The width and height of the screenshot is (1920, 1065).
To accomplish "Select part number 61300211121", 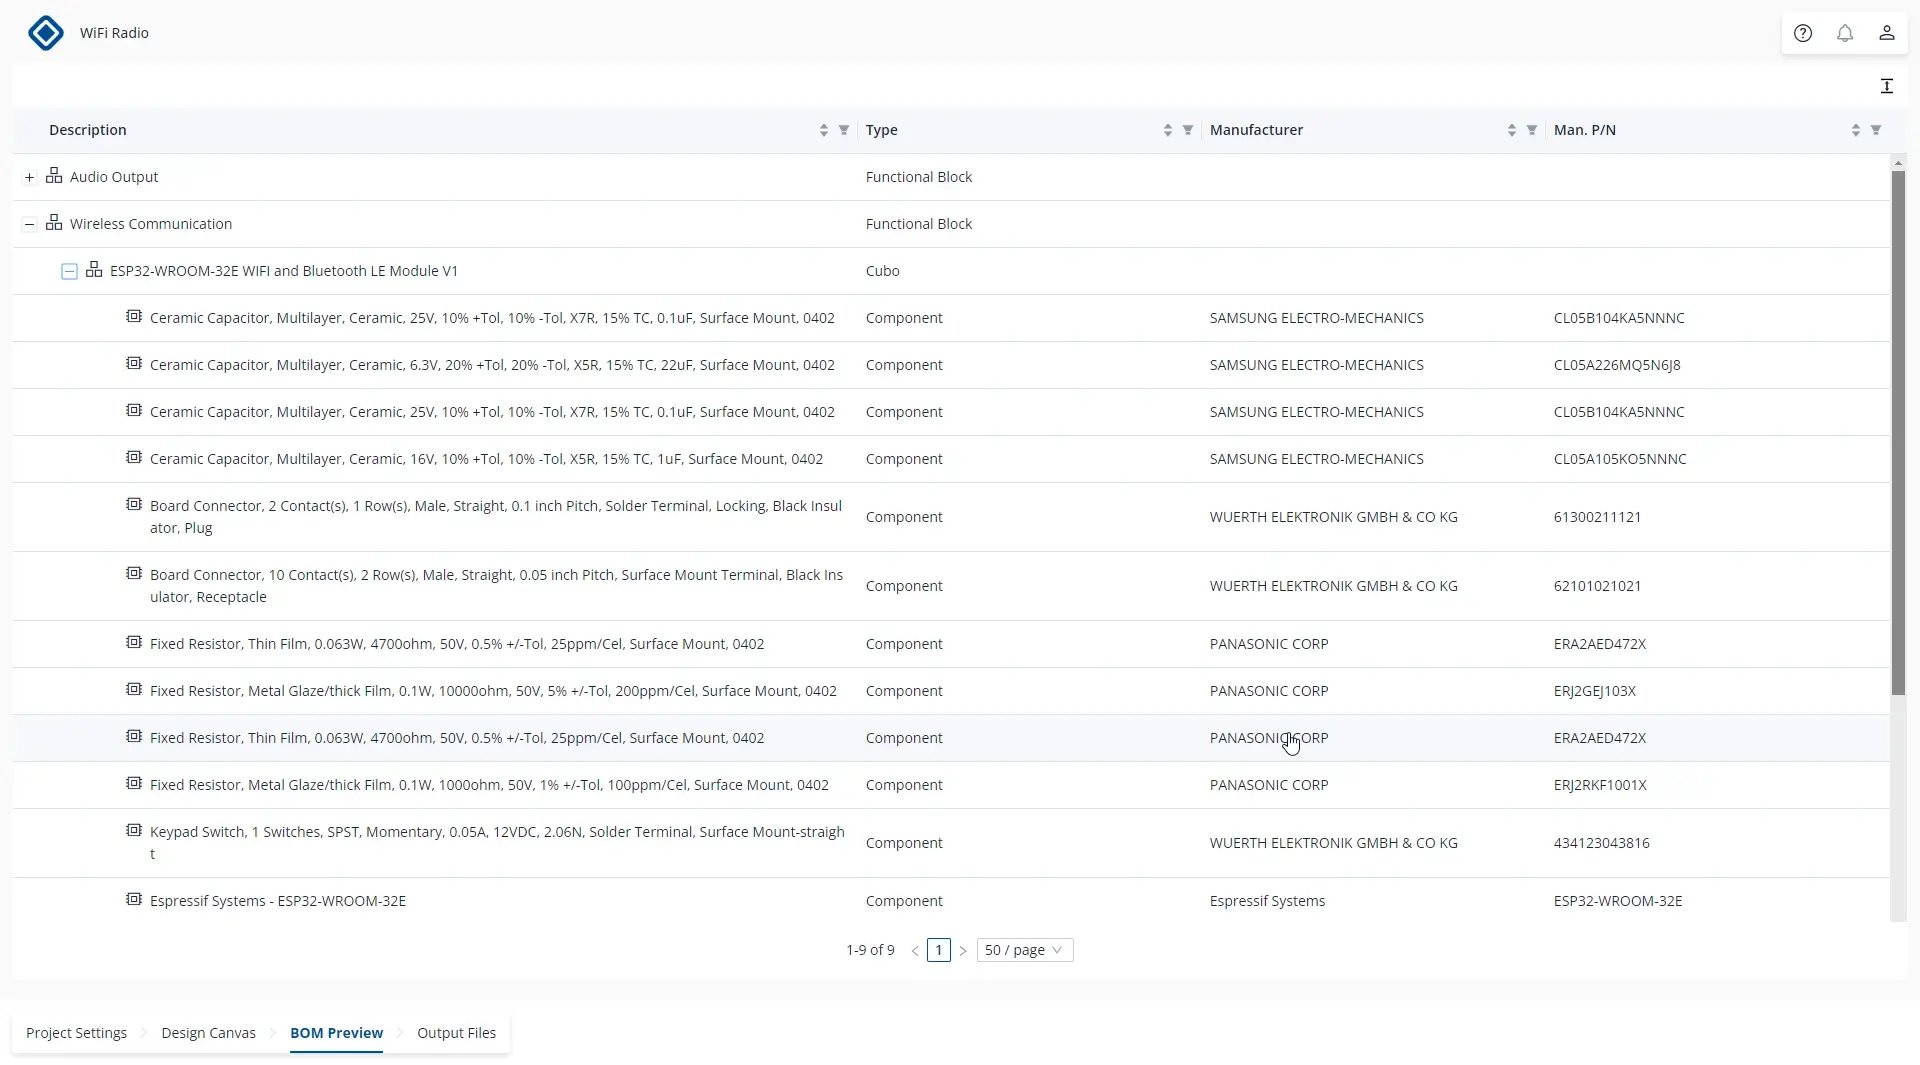I will [x=1597, y=517].
